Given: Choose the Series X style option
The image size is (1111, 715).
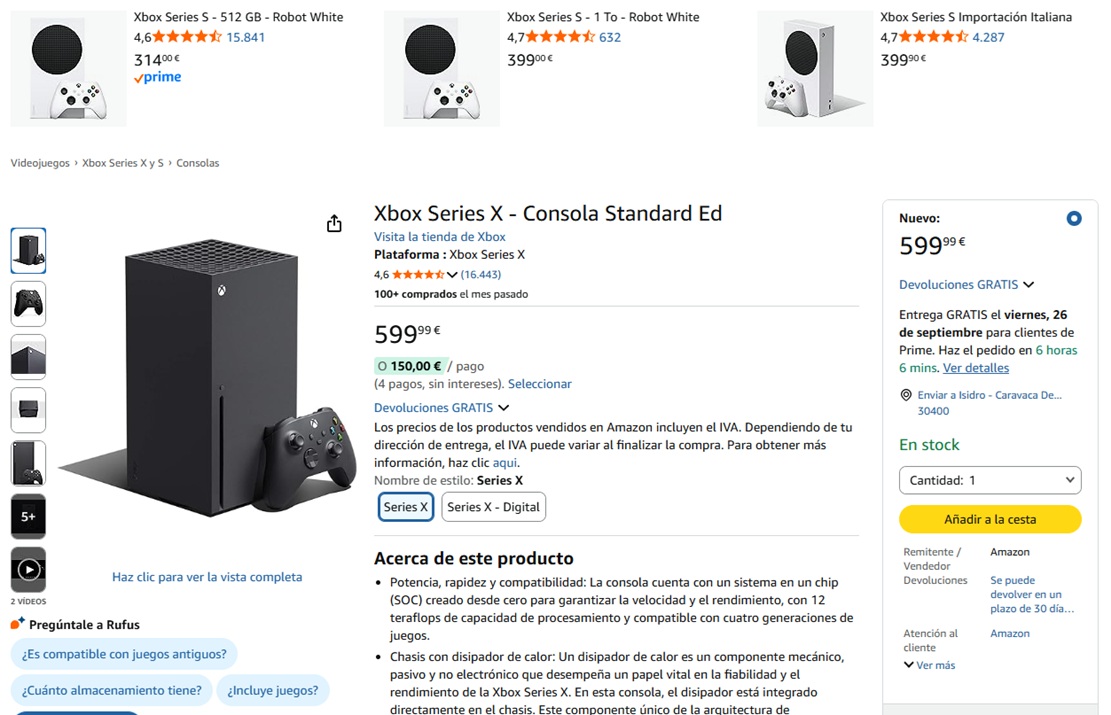Looking at the screenshot, I should pyautogui.click(x=406, y=507).
